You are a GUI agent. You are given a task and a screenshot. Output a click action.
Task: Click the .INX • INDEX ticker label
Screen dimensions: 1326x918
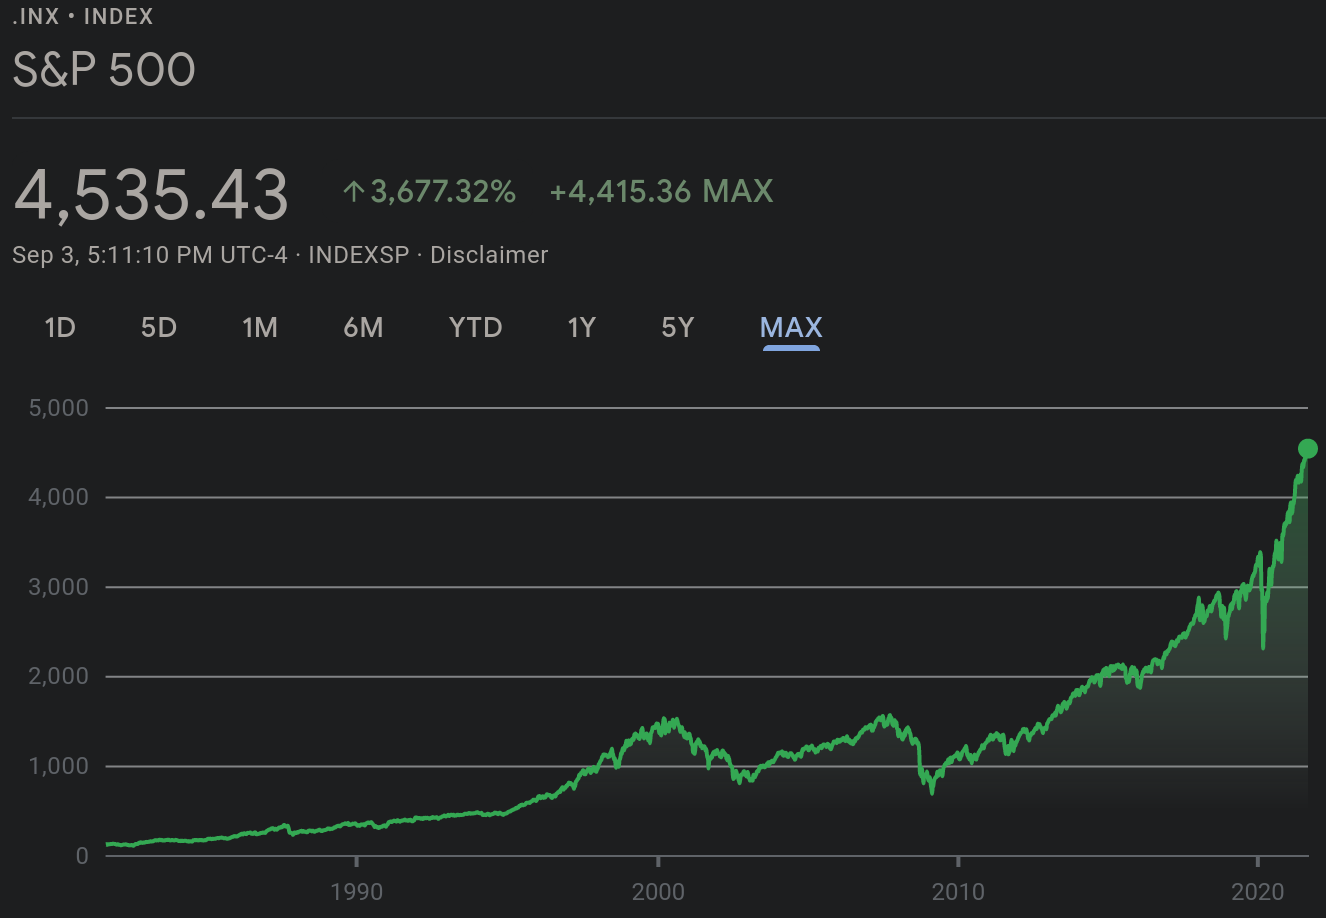coord(83,17)
